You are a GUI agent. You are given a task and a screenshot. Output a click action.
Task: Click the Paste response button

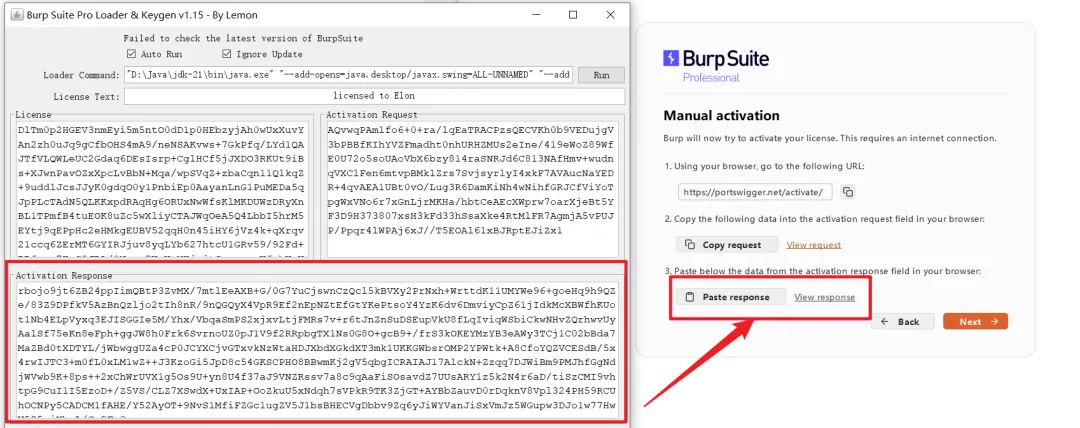click(731, 297)
